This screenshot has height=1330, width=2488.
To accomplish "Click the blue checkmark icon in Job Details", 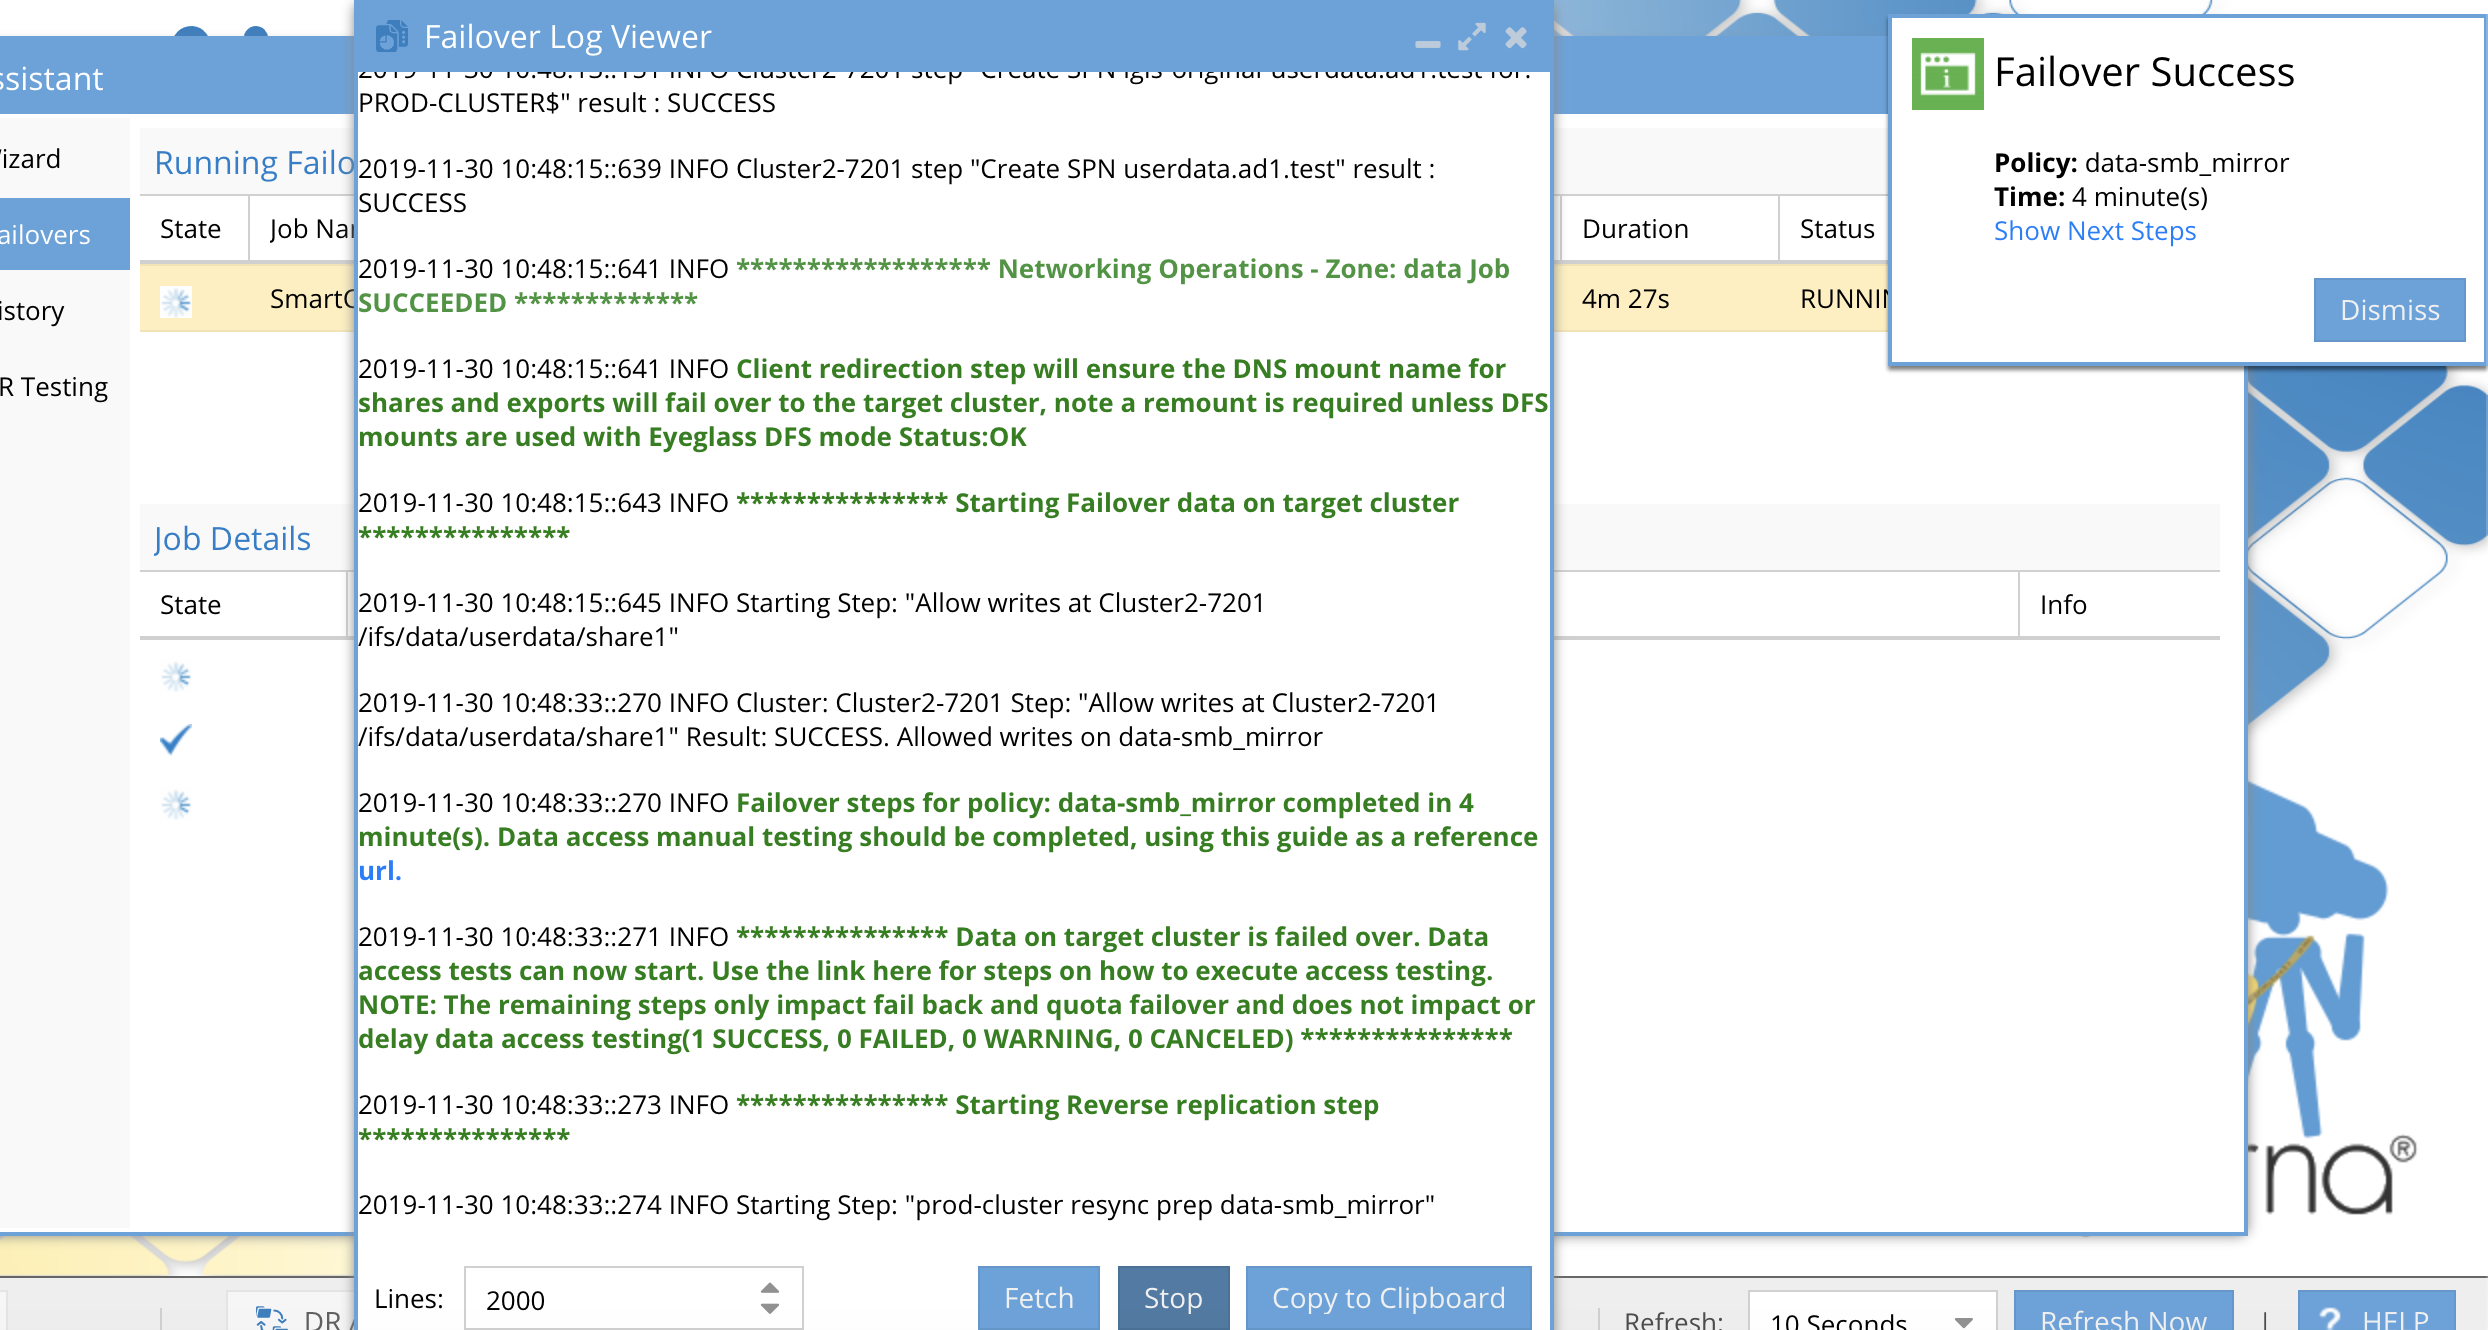I will 175,739.
